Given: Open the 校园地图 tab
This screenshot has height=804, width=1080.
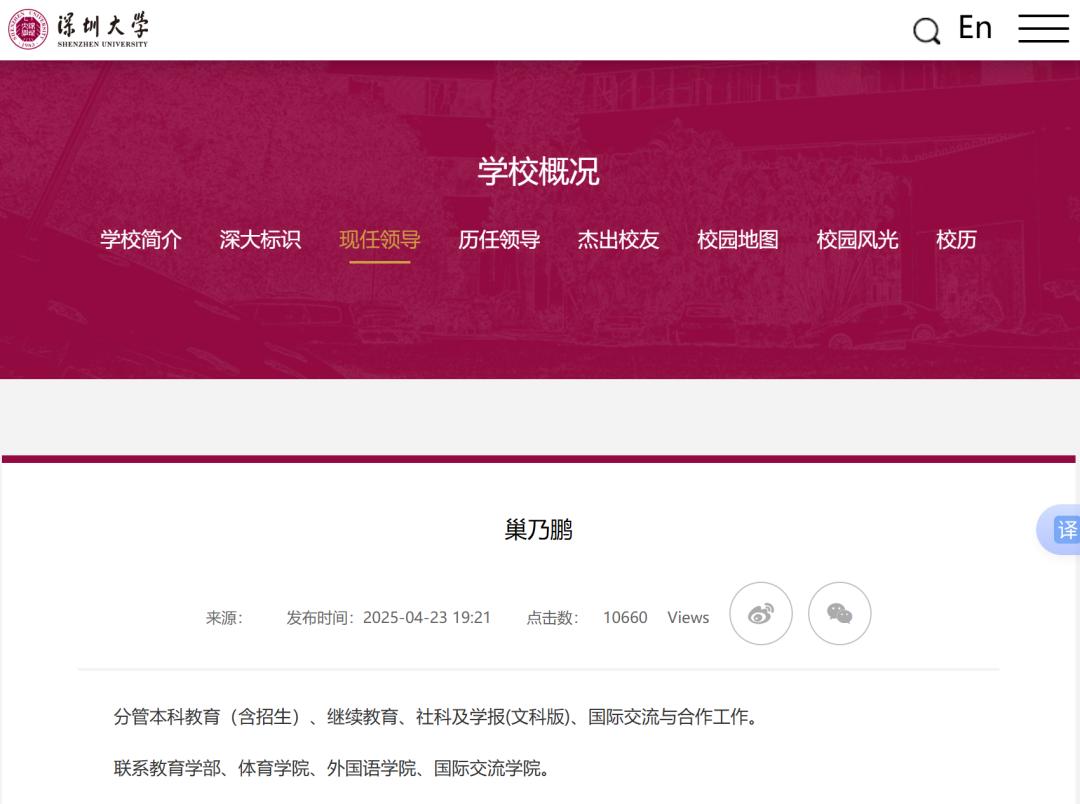Looking at the screenshot, I should [738, 240].
